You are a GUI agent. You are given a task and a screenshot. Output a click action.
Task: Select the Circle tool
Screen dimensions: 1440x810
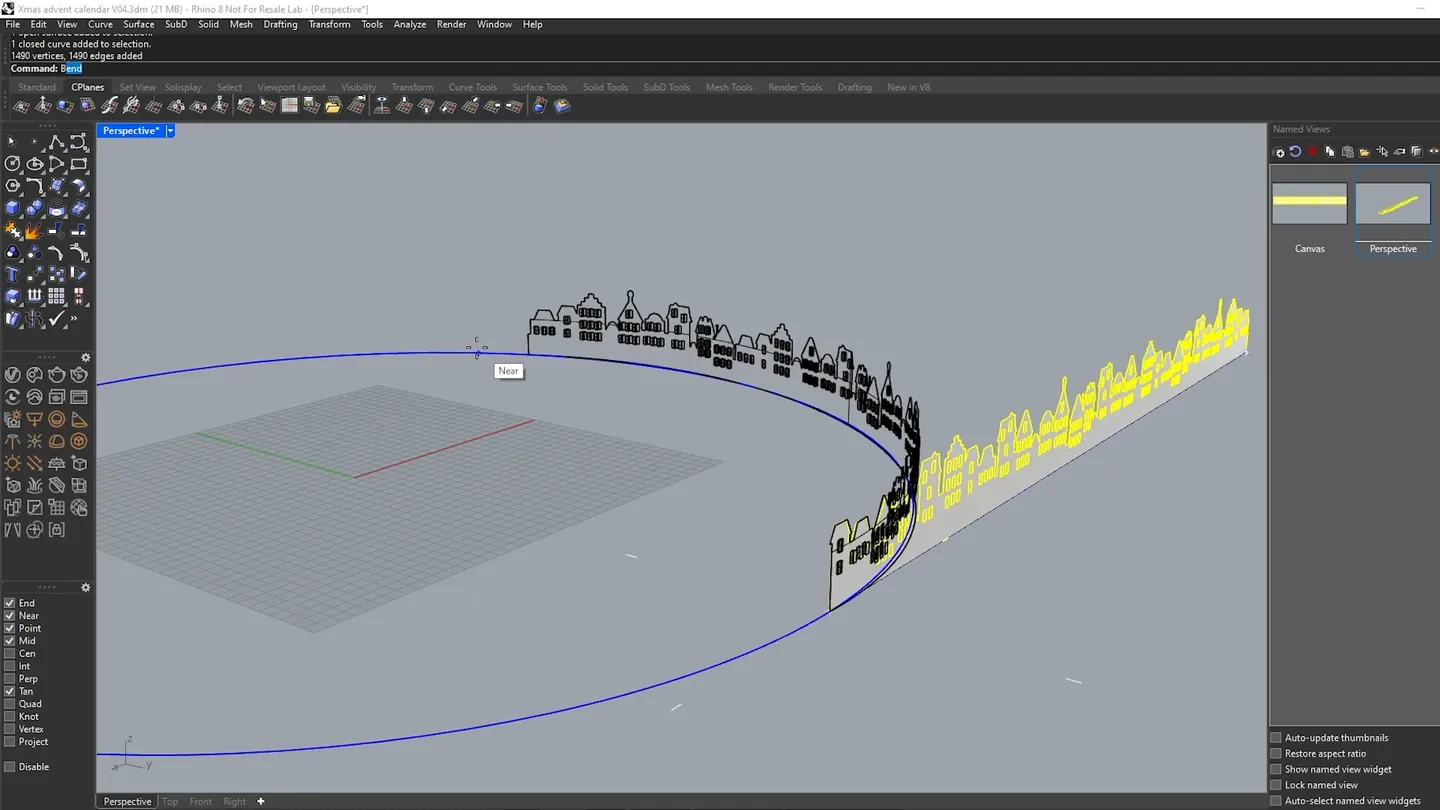coord(11,163)
